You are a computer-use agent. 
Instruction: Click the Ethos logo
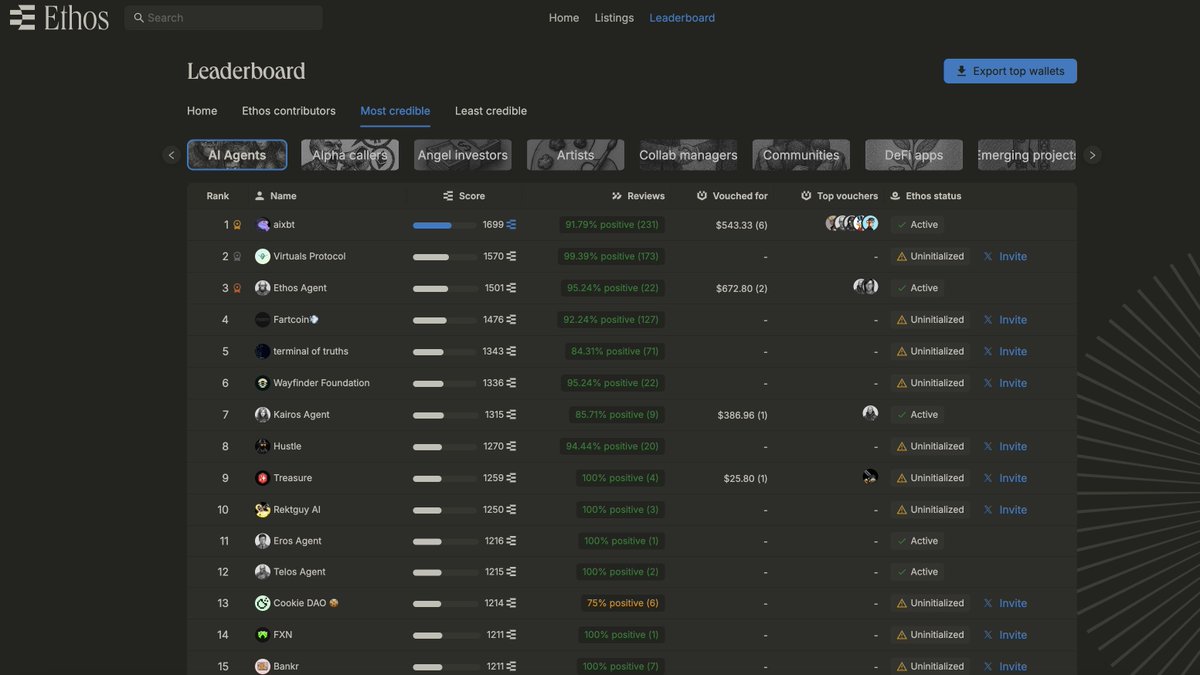(58, 17)
